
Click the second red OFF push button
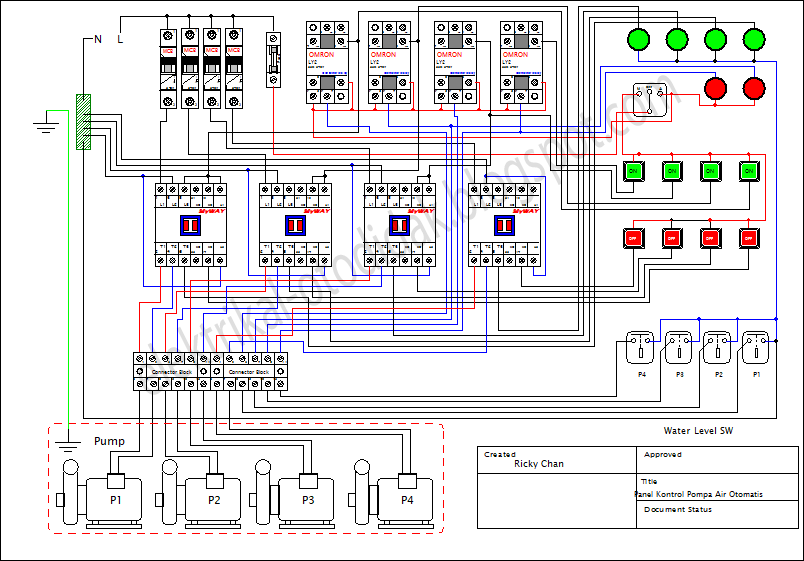(x=672, y=238)
